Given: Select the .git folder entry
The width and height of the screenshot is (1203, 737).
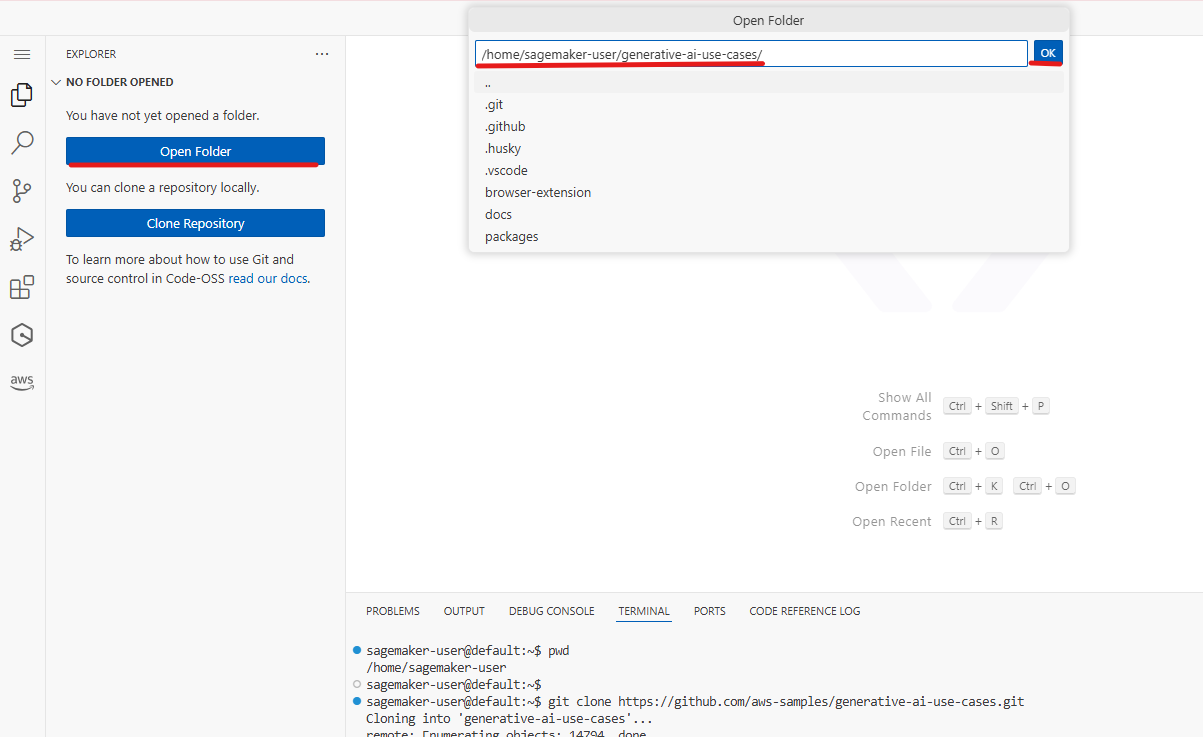Looking at the screenshot, I should pyautogui.click(x=769, y=104).
